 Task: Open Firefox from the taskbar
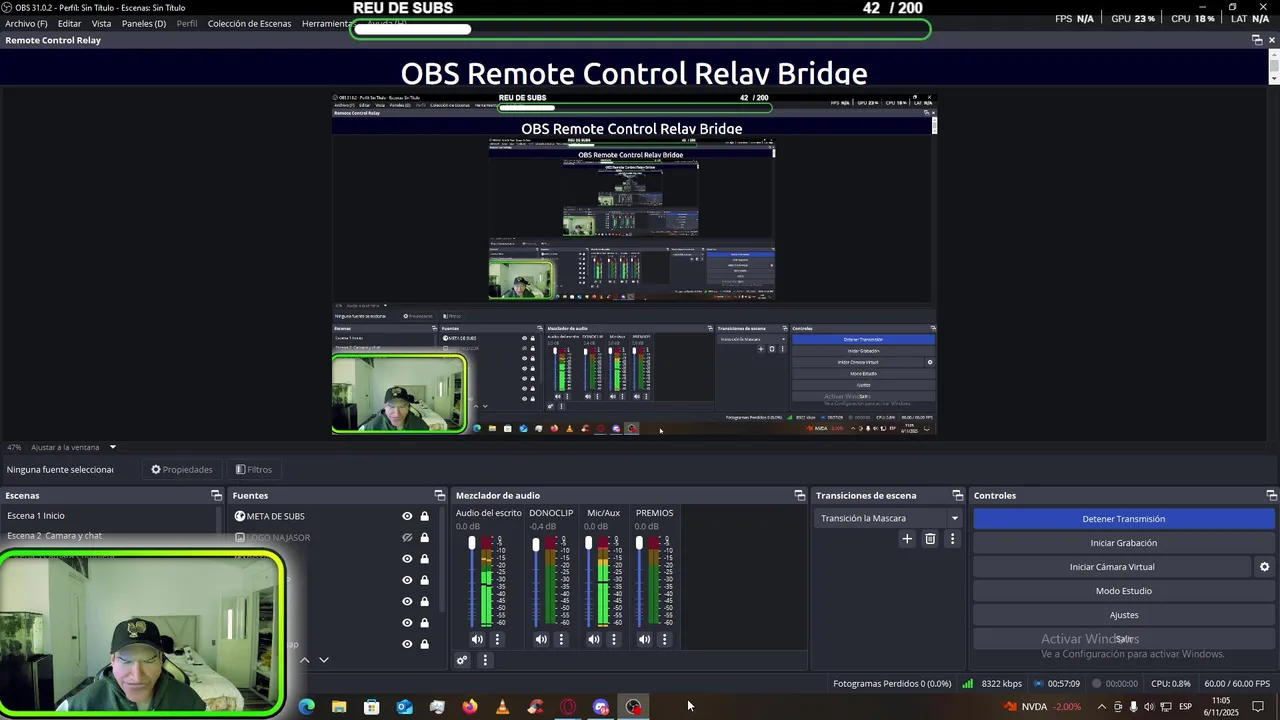pos(470,707)
